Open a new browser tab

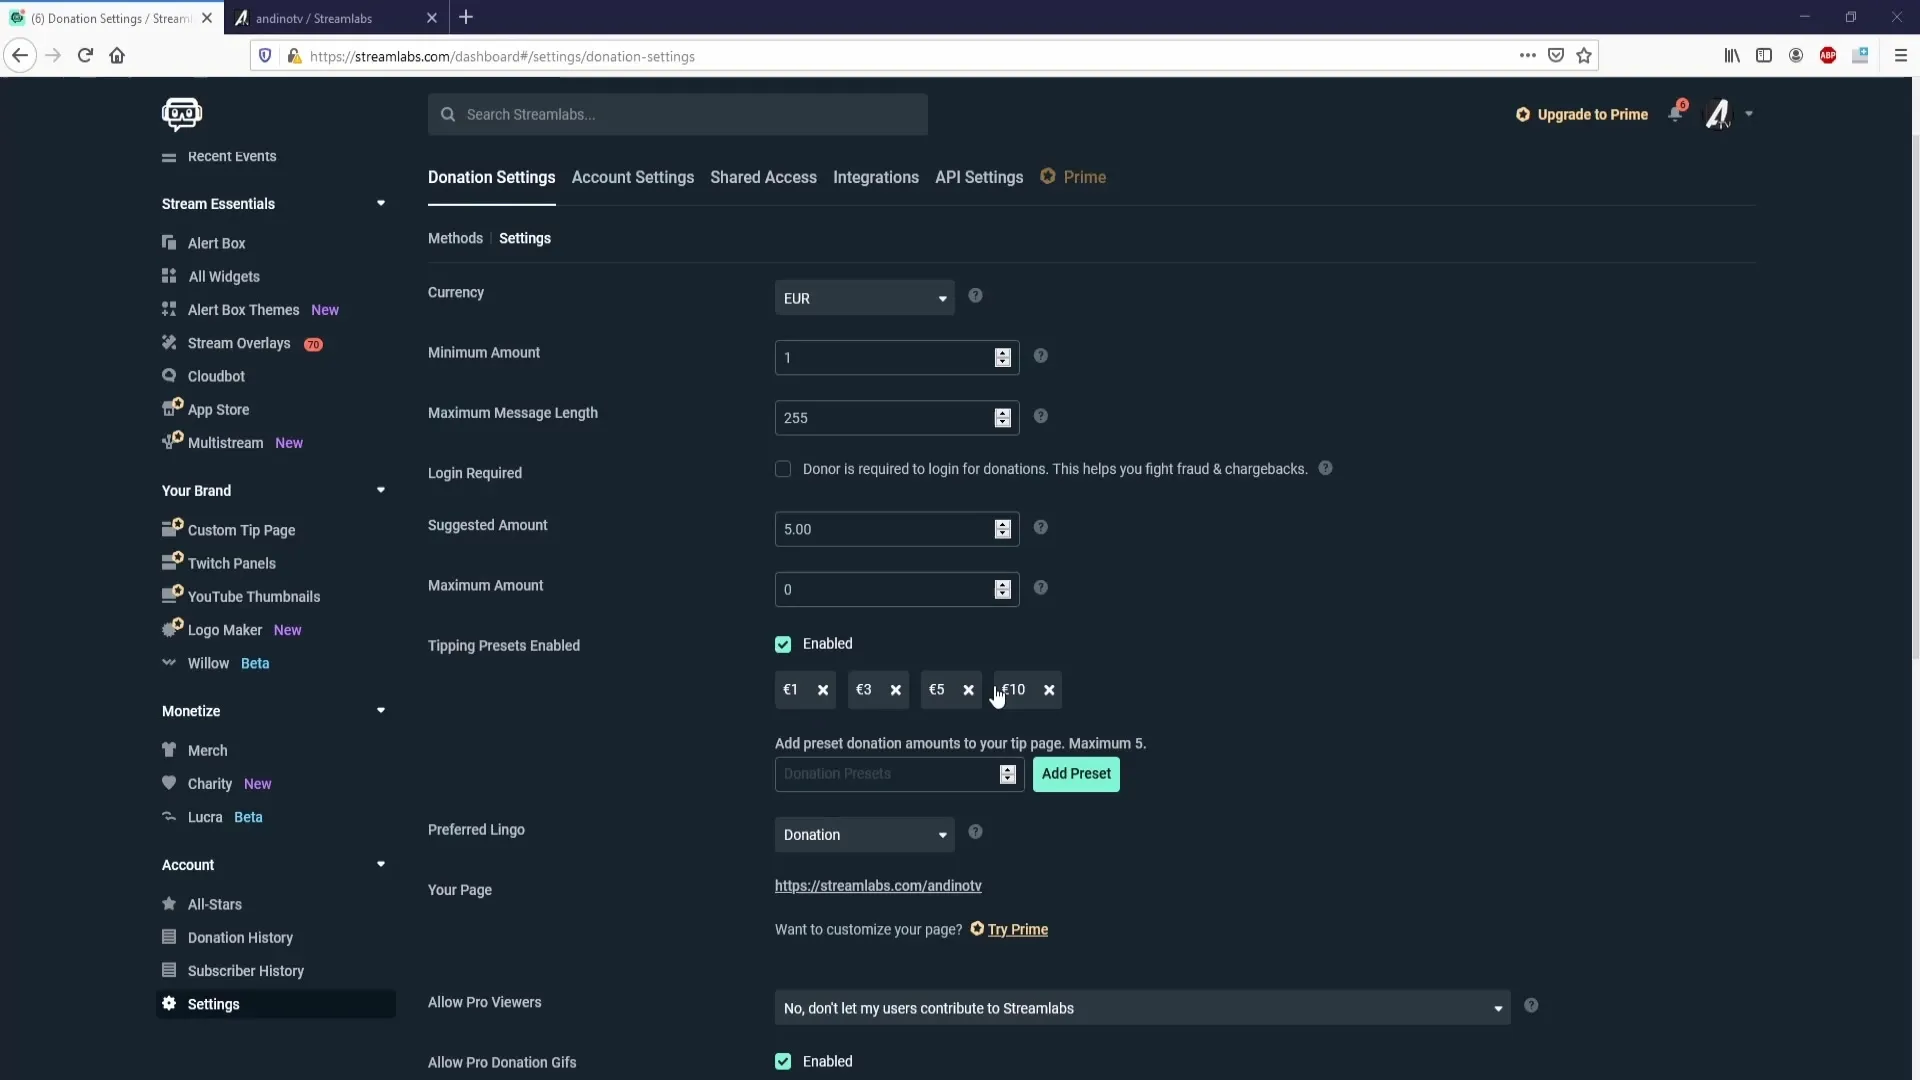tap(466, 17)
